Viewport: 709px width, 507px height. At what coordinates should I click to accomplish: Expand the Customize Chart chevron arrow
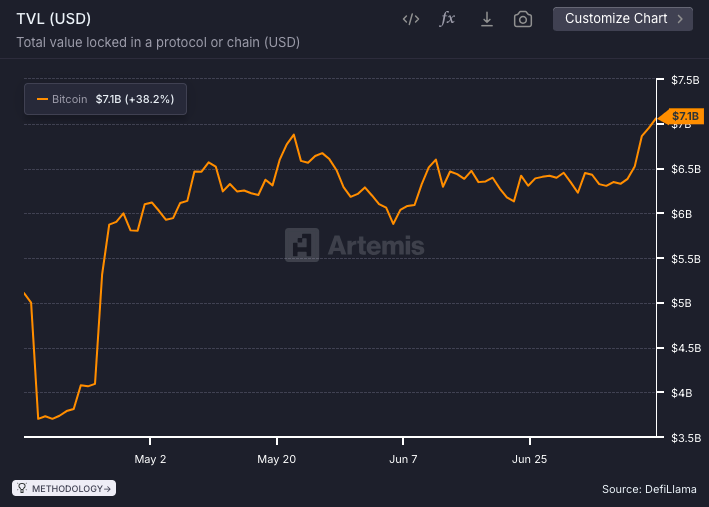(x=680, y=19)
